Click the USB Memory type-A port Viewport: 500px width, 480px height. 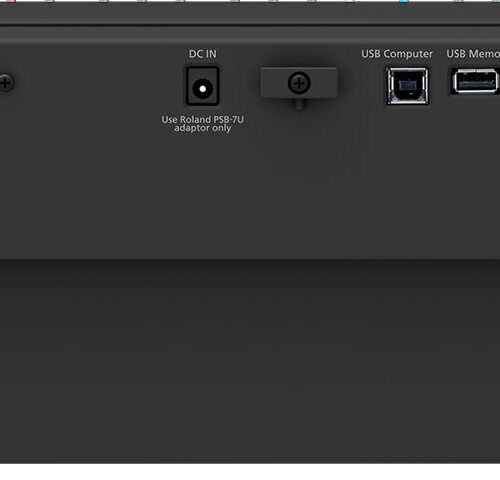pyautogui.click(x=475, y=81)
